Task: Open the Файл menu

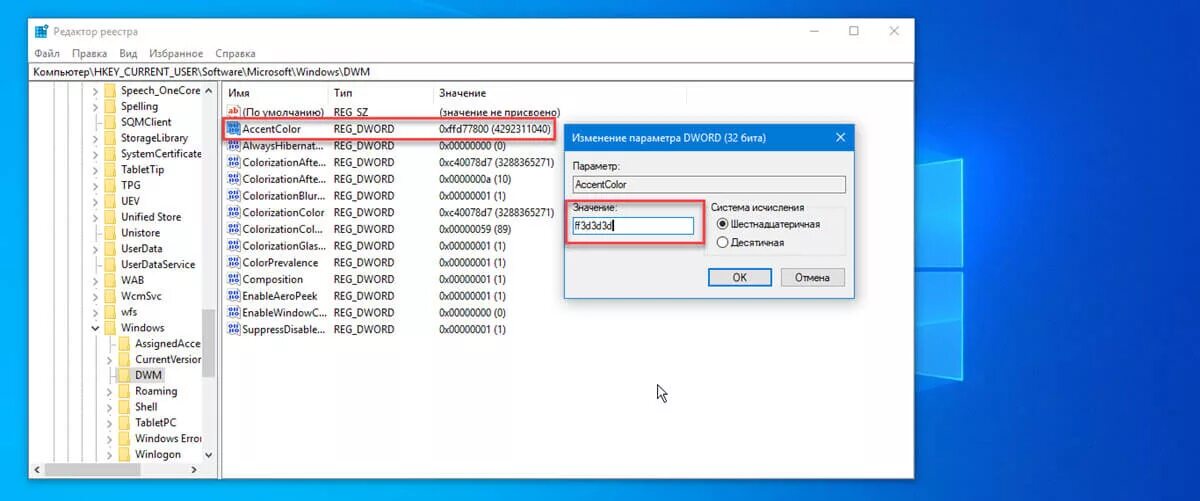Action: point(47,53)
